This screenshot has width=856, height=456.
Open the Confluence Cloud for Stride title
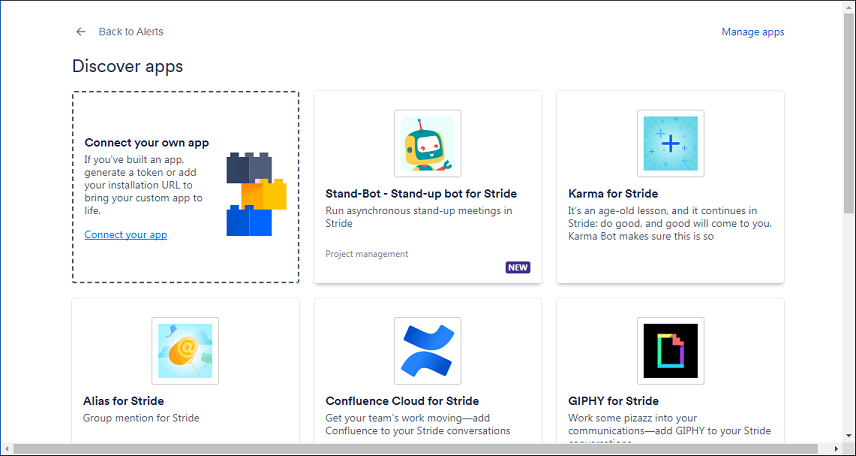[402, 401]
